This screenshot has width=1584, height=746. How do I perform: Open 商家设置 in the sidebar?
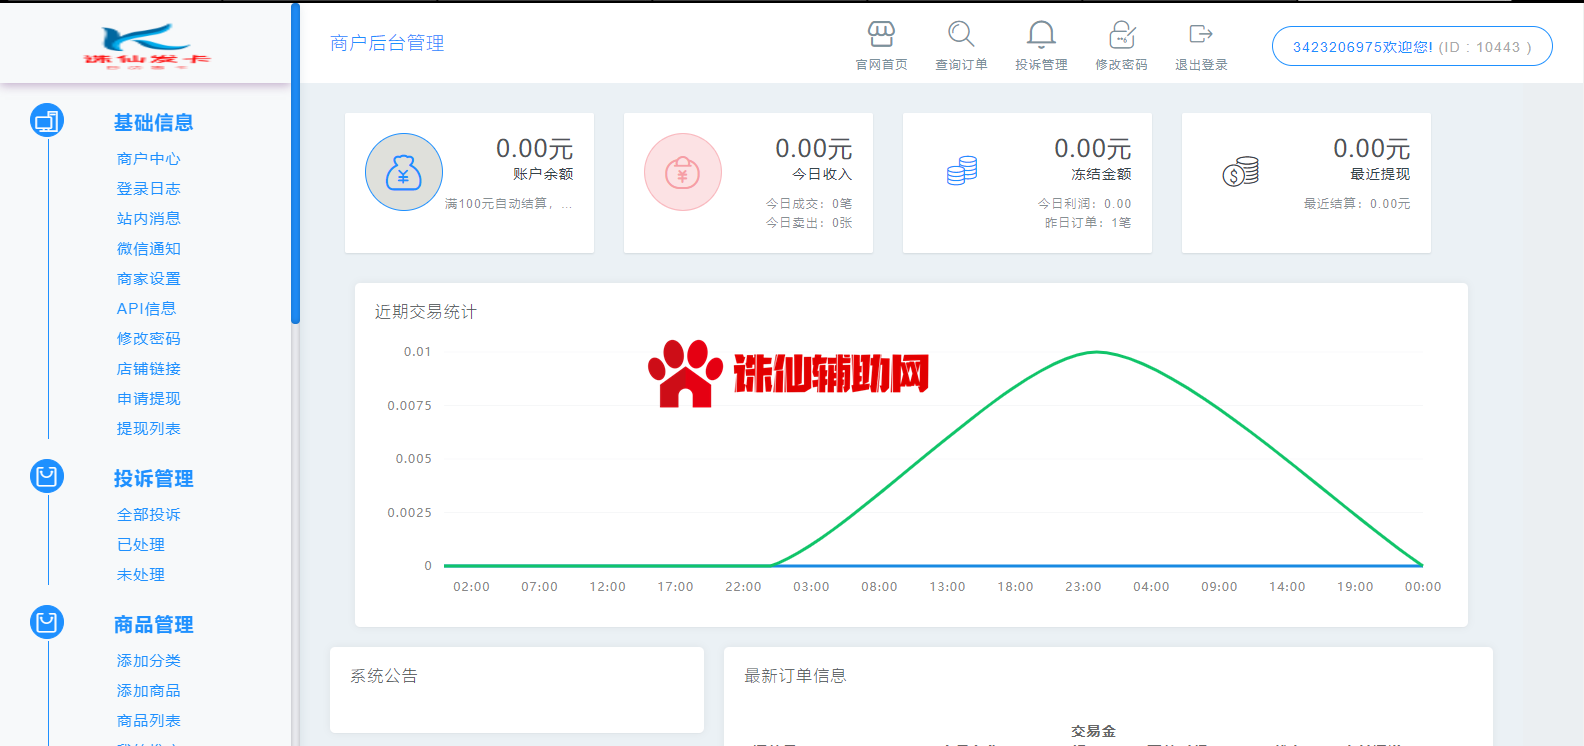coord(148,279)
